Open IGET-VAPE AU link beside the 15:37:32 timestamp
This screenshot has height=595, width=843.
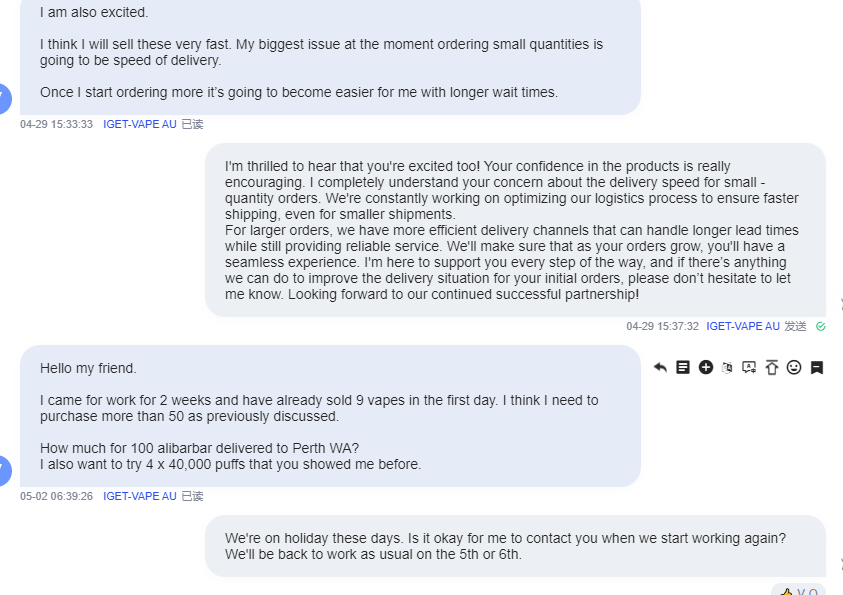click(743, 326)
